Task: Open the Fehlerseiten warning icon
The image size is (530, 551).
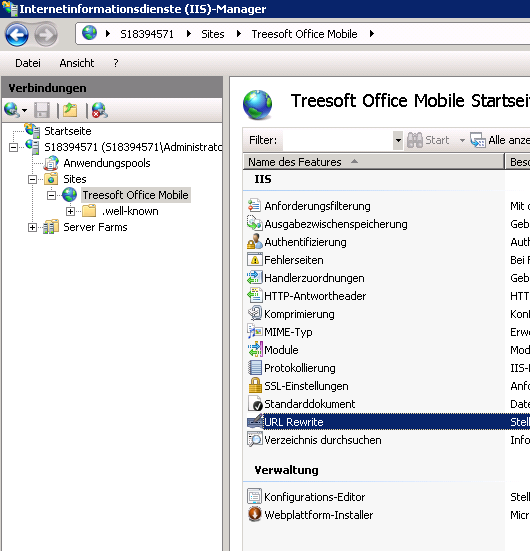Action: click(255, 260)
